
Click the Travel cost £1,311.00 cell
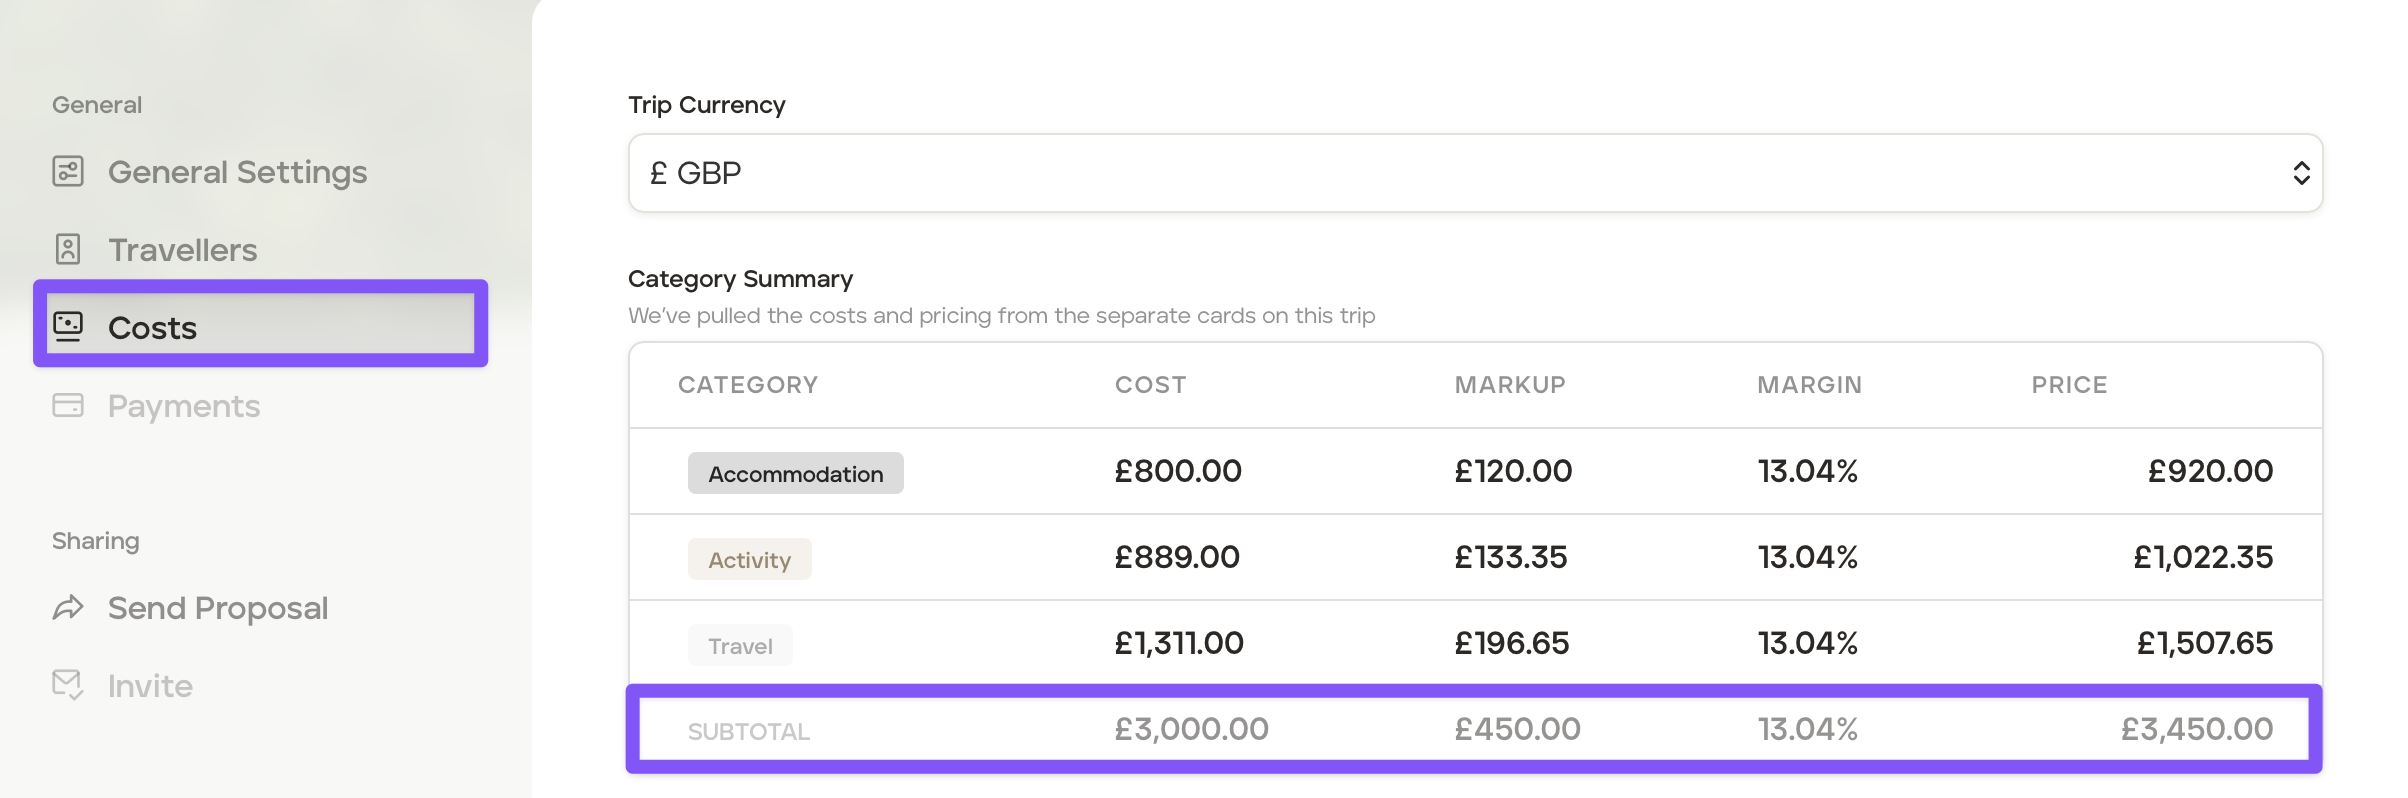tap(1179, 643)
